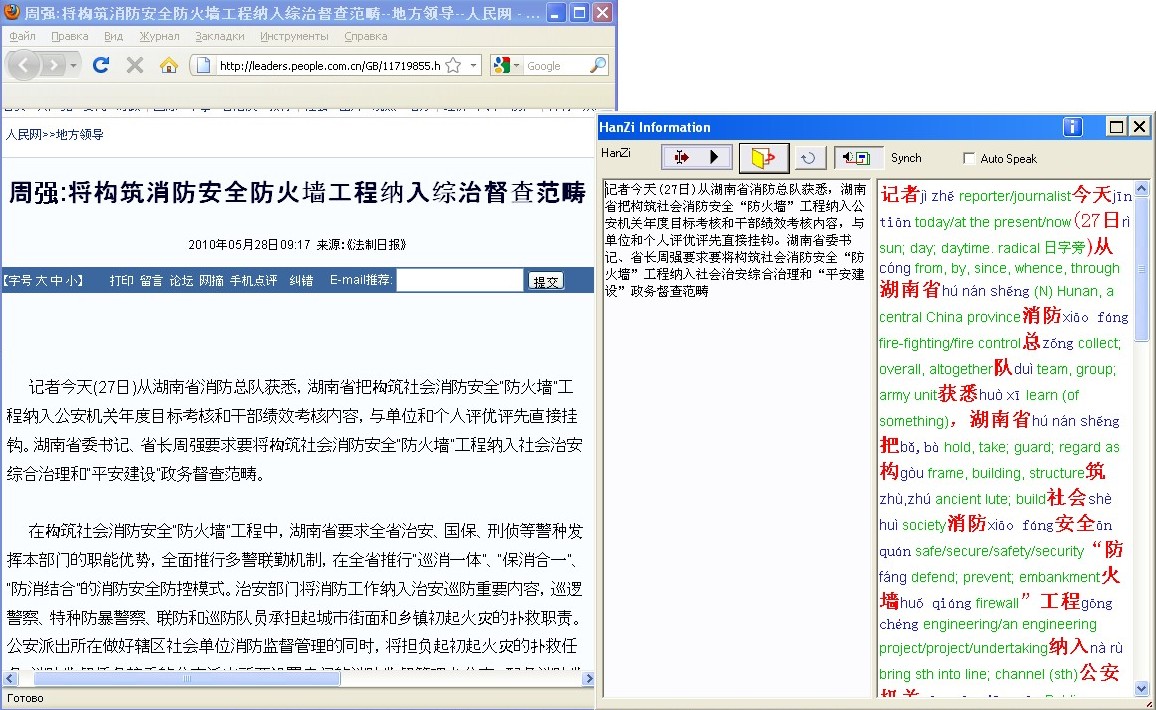Stop loading with the X icon
Image resolution: width=1156 pixels, height=710 pixels.
tap(134, 65)
